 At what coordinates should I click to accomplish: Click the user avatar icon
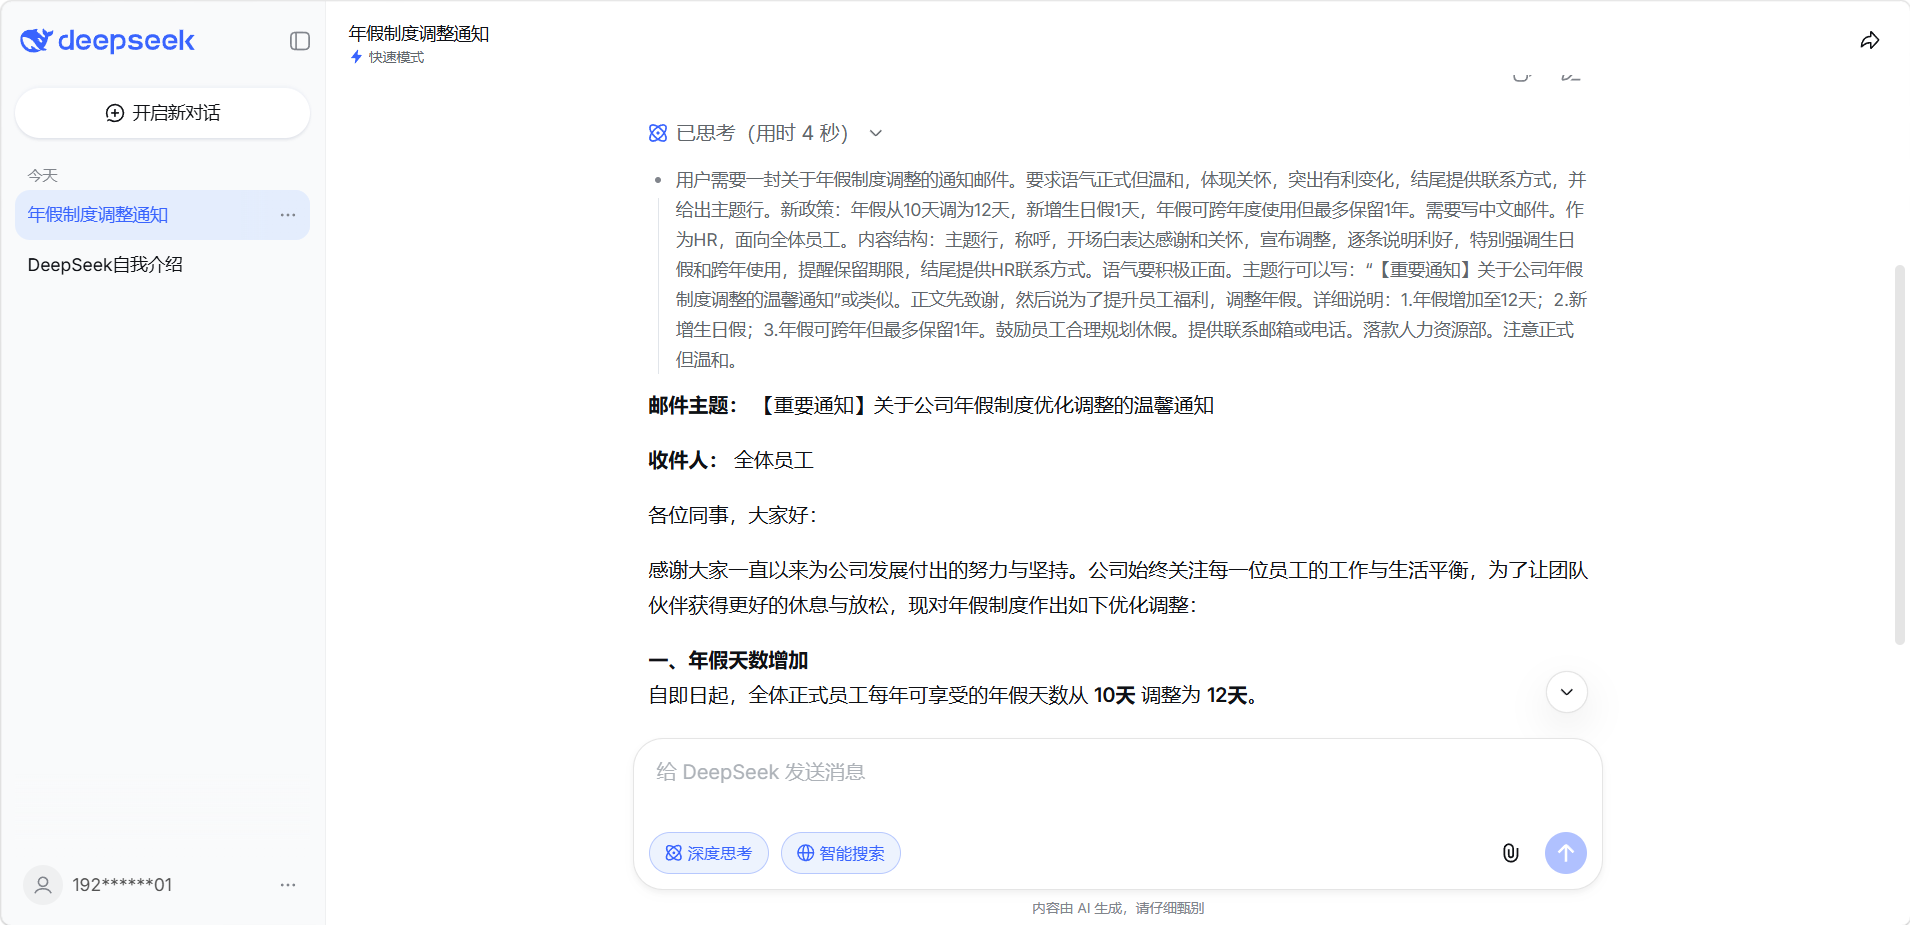(43, 885)
